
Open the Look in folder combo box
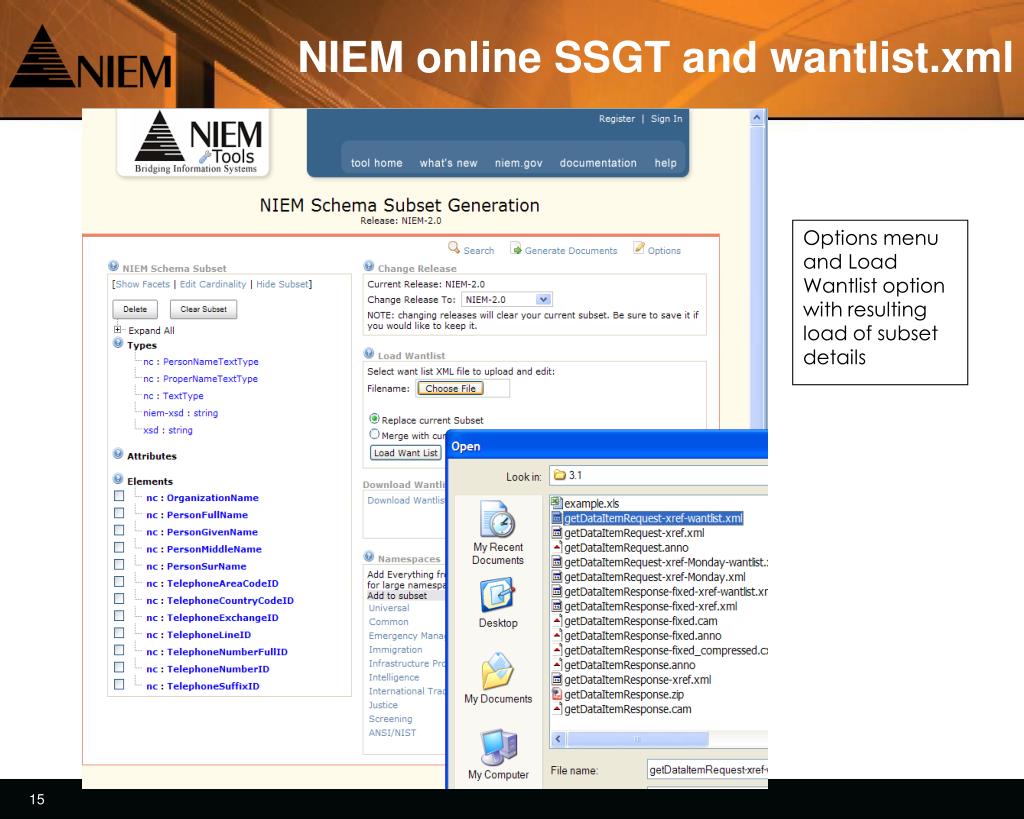pos(658,475)
